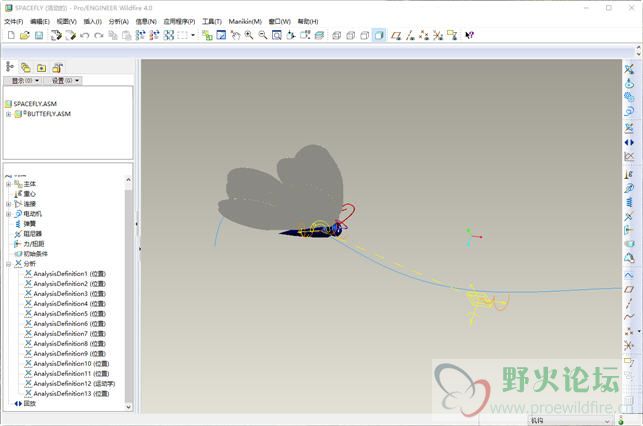
Task: Click the Datum Axis icon on the right toolbar
Action: 629,303
